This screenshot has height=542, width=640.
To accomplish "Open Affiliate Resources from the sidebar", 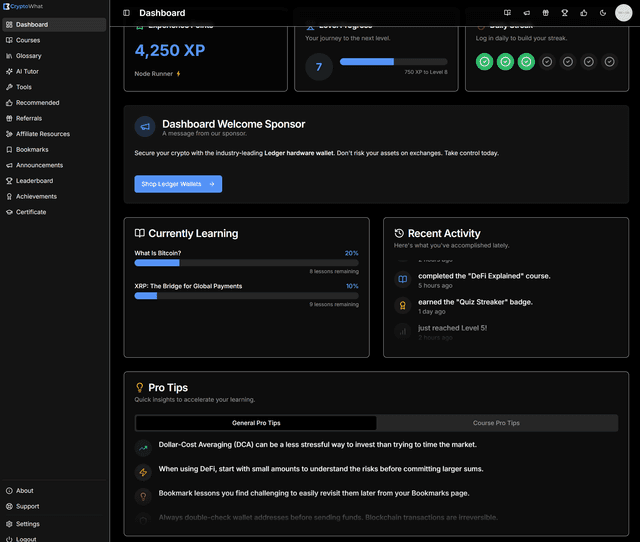I will tap(54, 134).
